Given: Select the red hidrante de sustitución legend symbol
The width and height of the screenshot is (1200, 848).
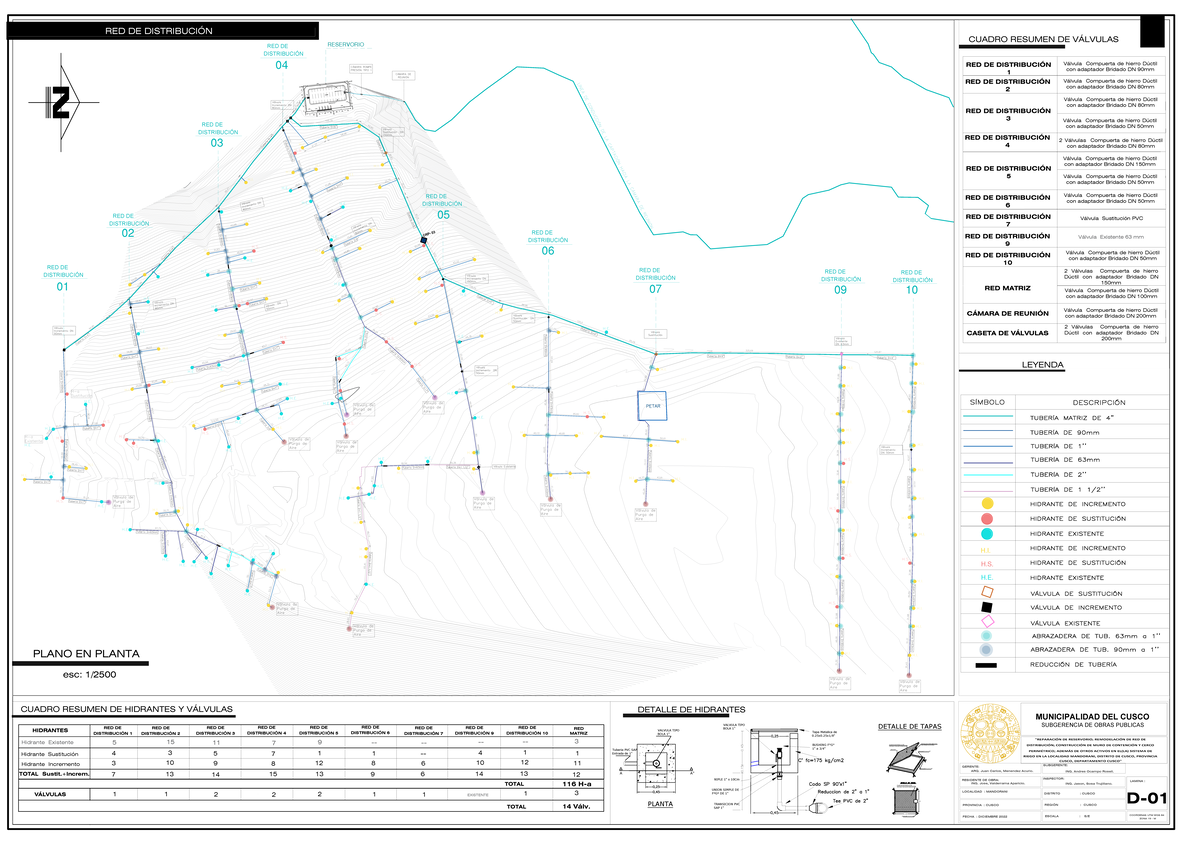Looking at the screenshot, I should tap(987, 519).
